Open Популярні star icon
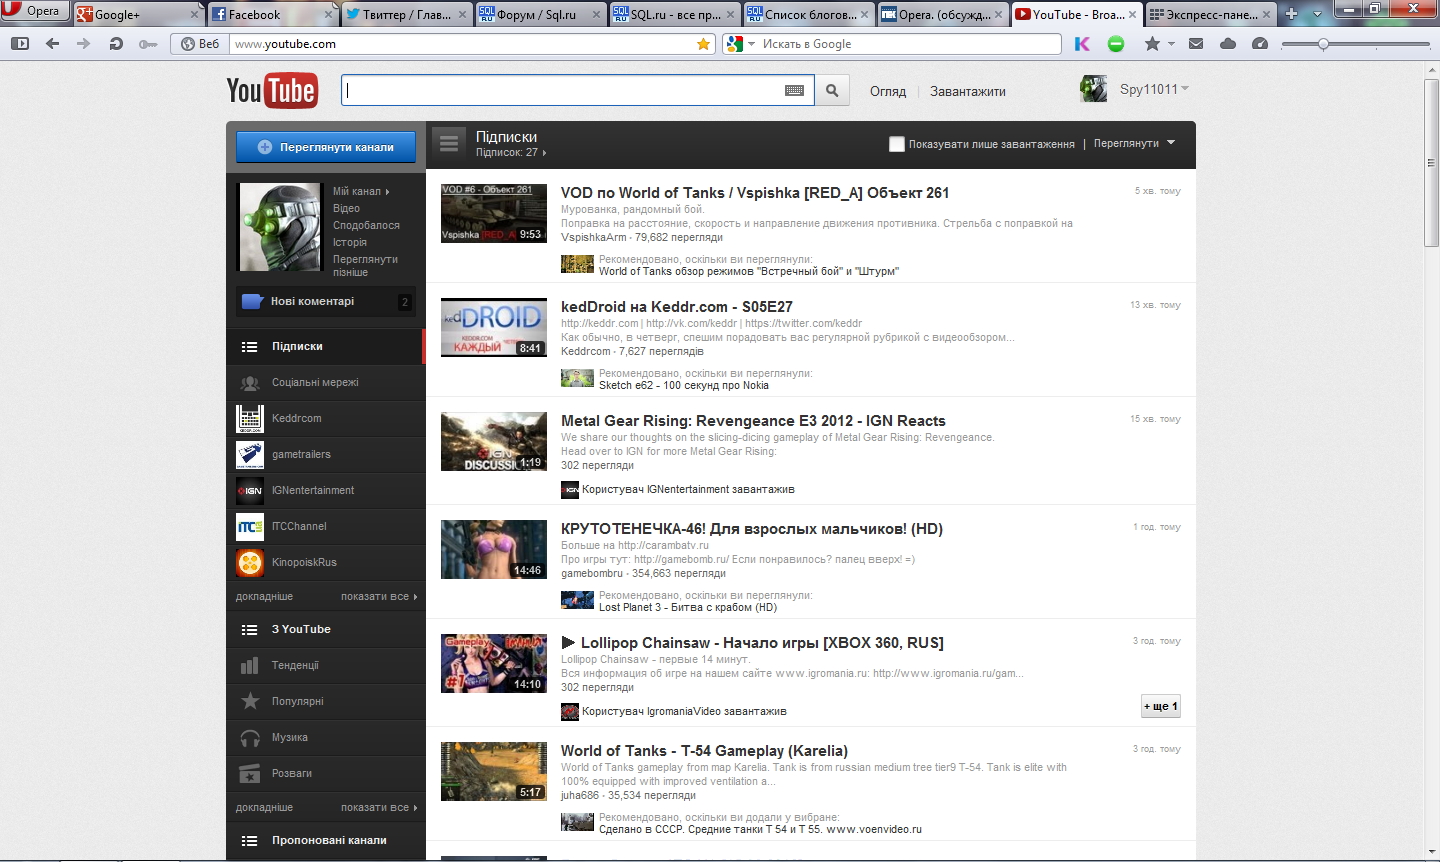Image resolution: width=1440 pixels, height=862 pixels. 250,701
